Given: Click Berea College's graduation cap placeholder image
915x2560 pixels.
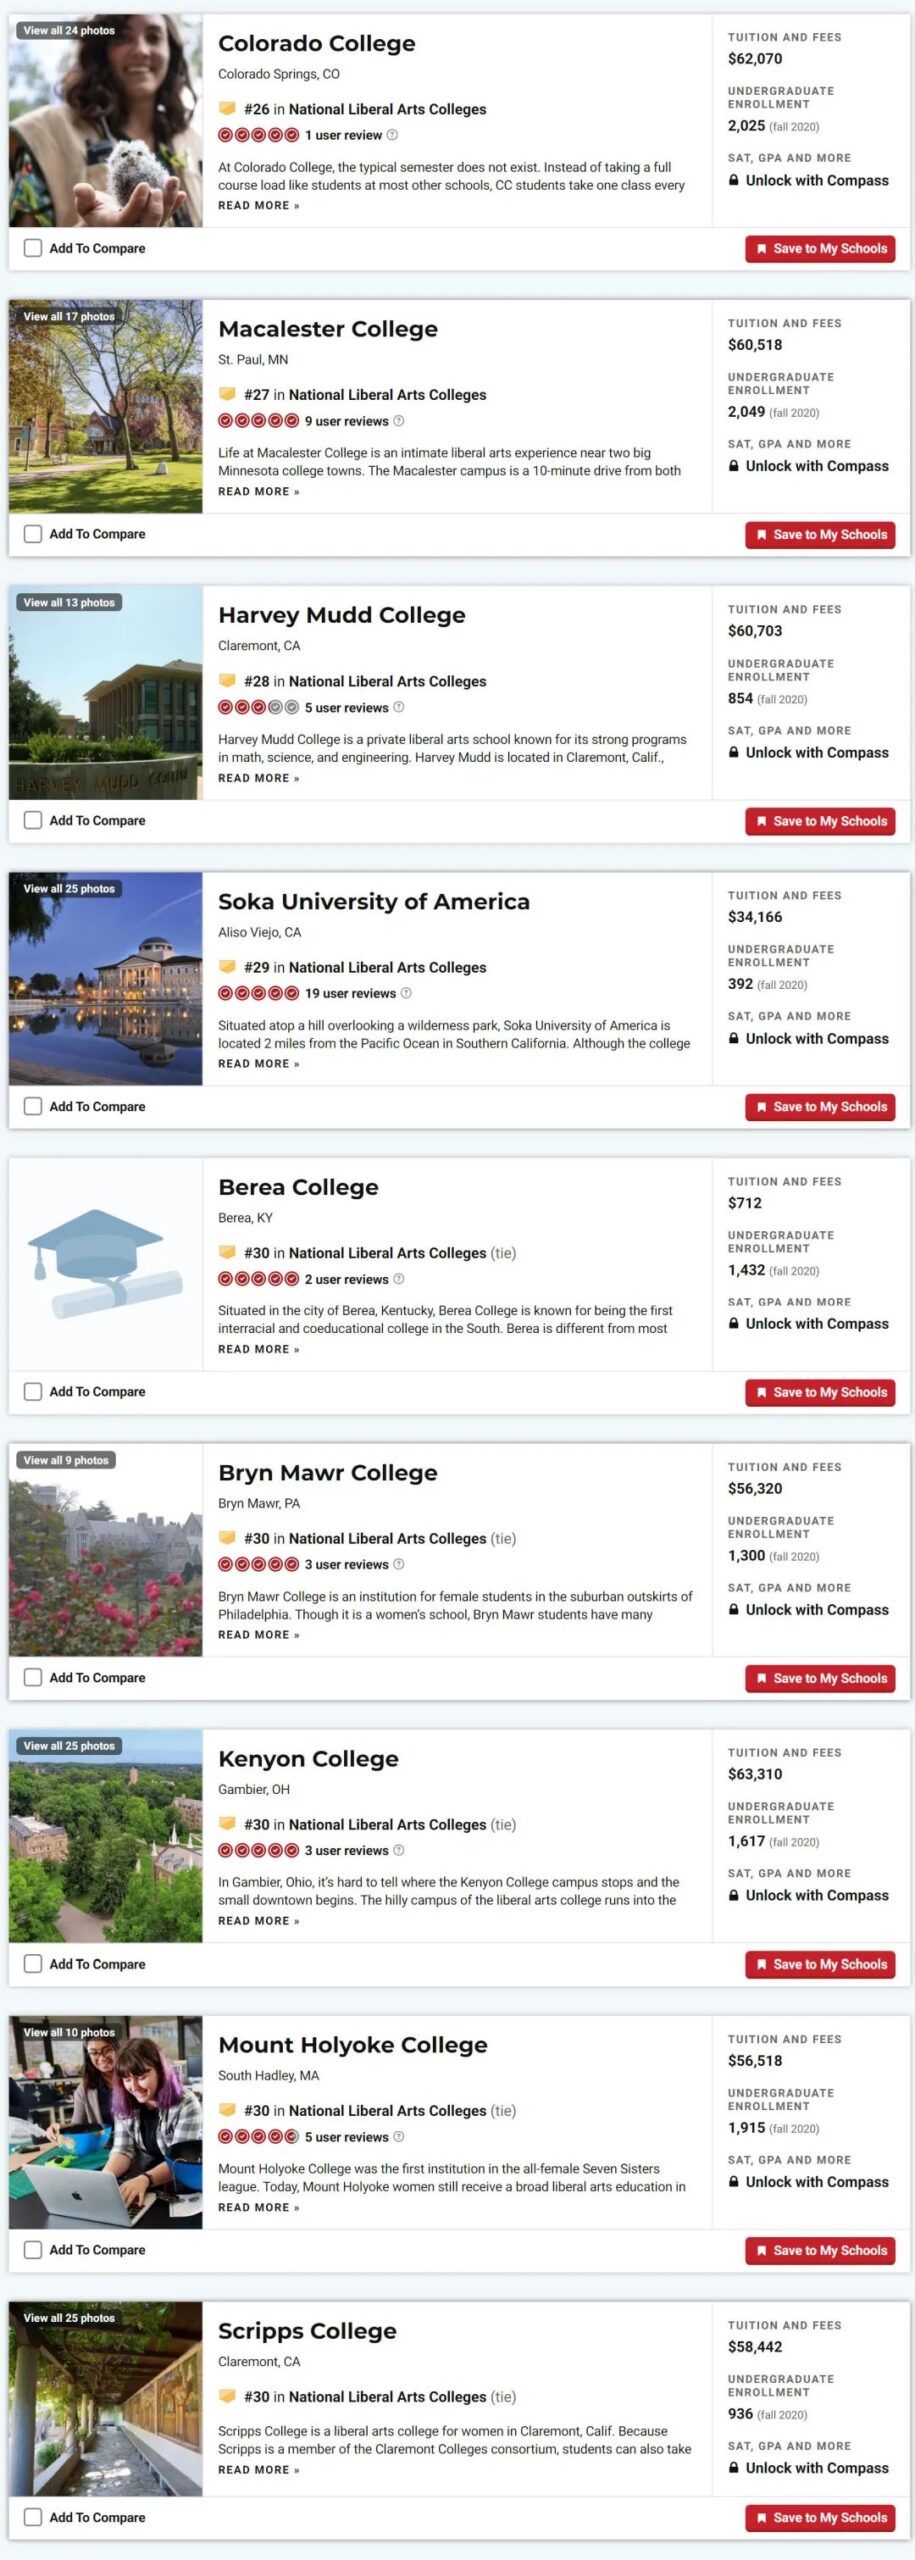Looking at the screenshot, I should point(105,1264).
